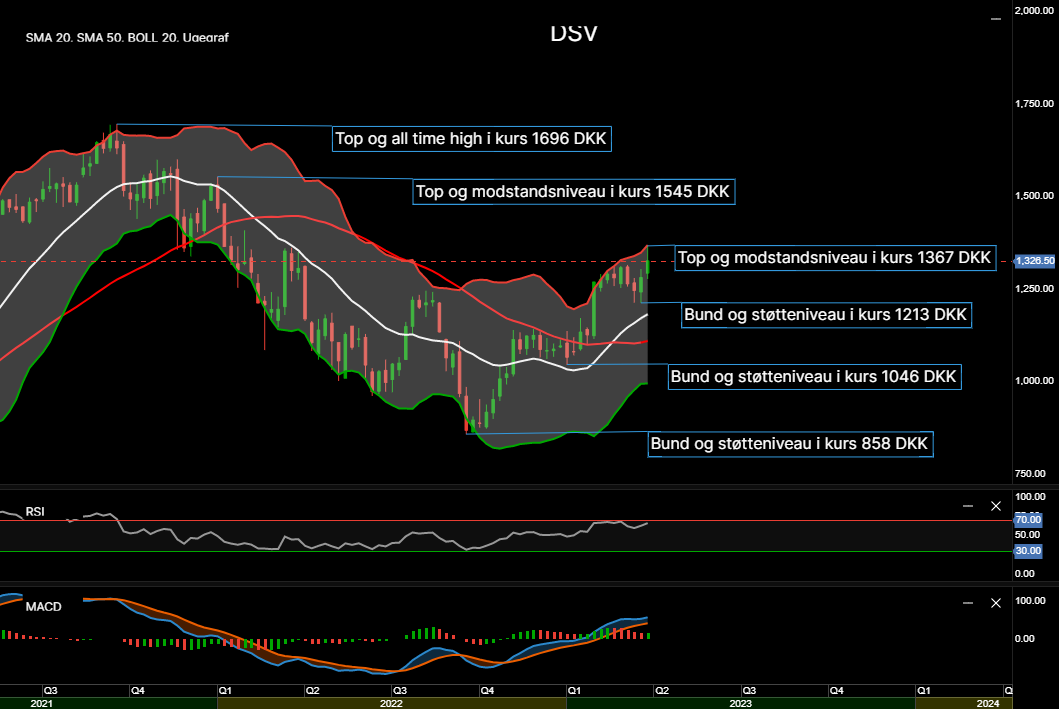This screenshot has width=1059, height=709.
Task: Select the 1545 DKK modstandsniveau label
Action: coord(573,192)
